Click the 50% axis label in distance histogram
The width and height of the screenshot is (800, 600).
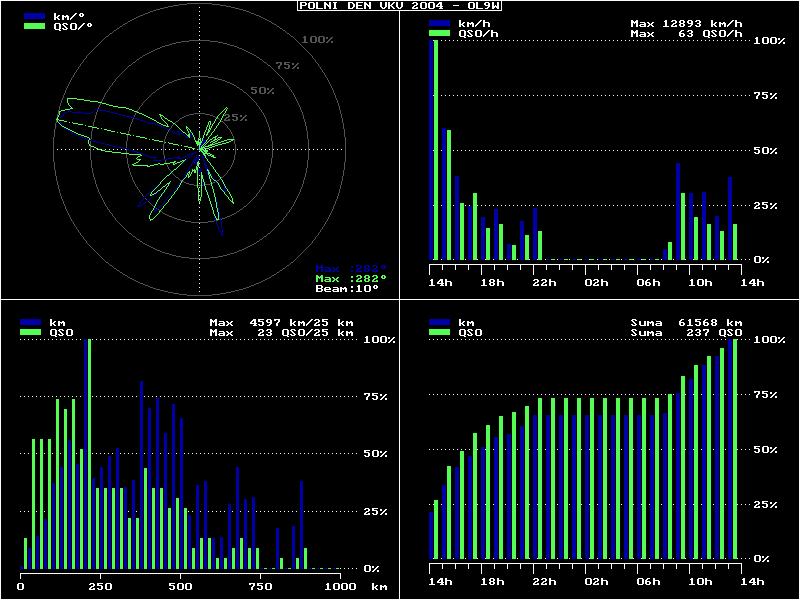pyautogui.click(x=375, y=454)
